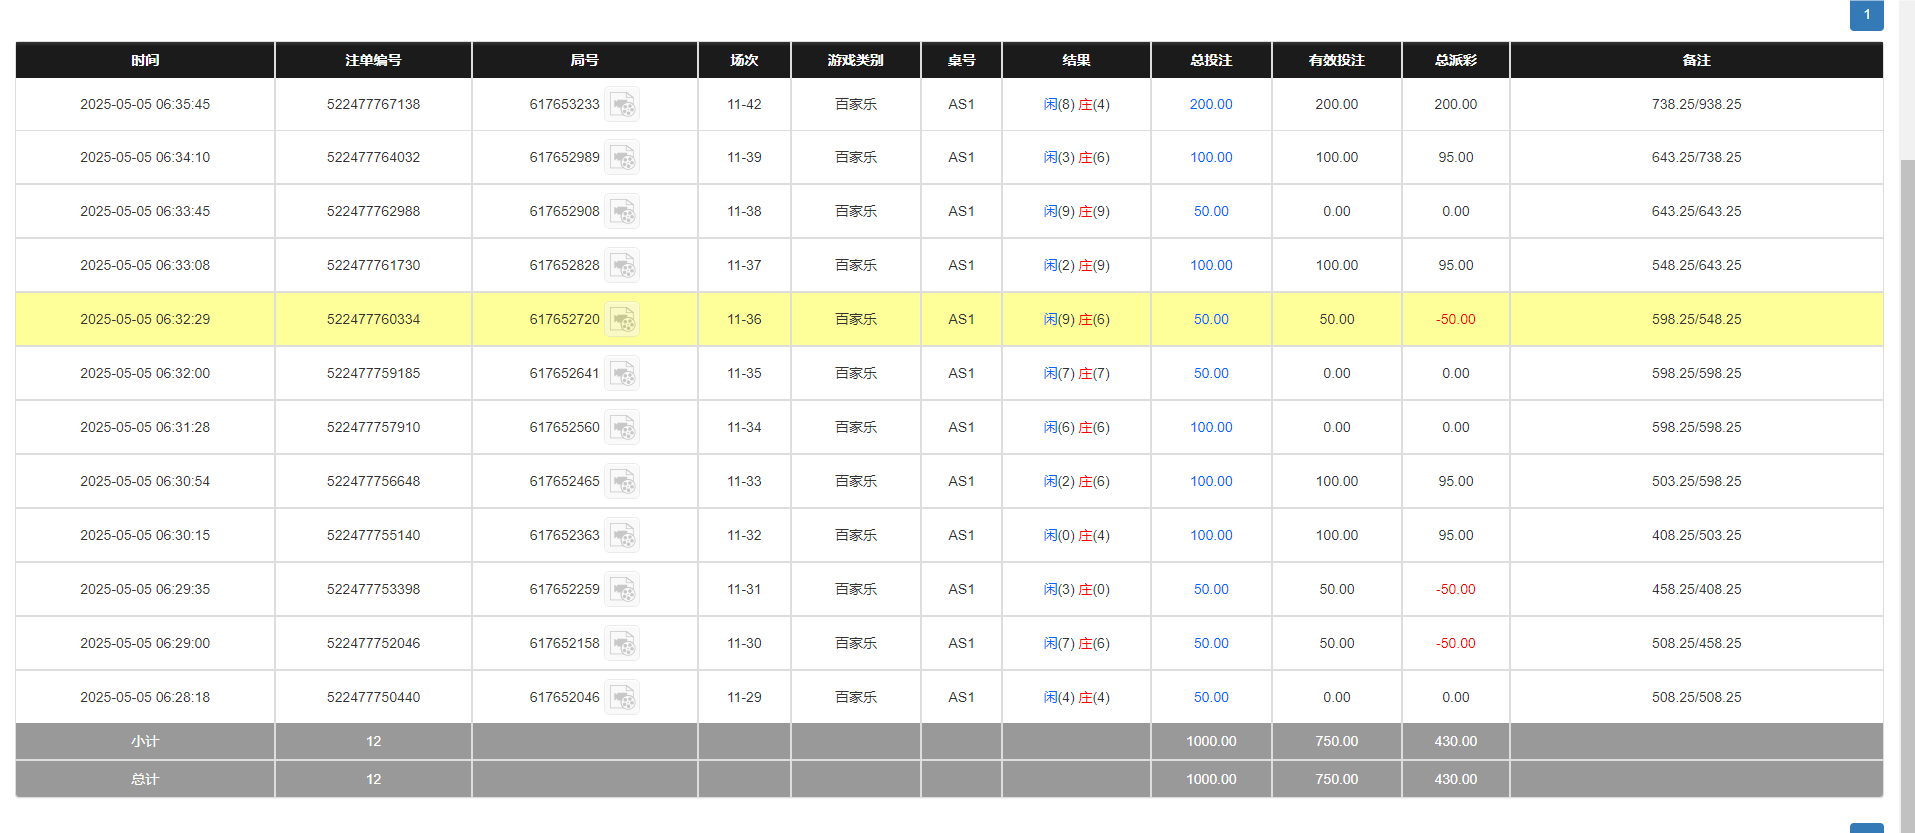Open video replay for round 617652908

click(622, 212)
